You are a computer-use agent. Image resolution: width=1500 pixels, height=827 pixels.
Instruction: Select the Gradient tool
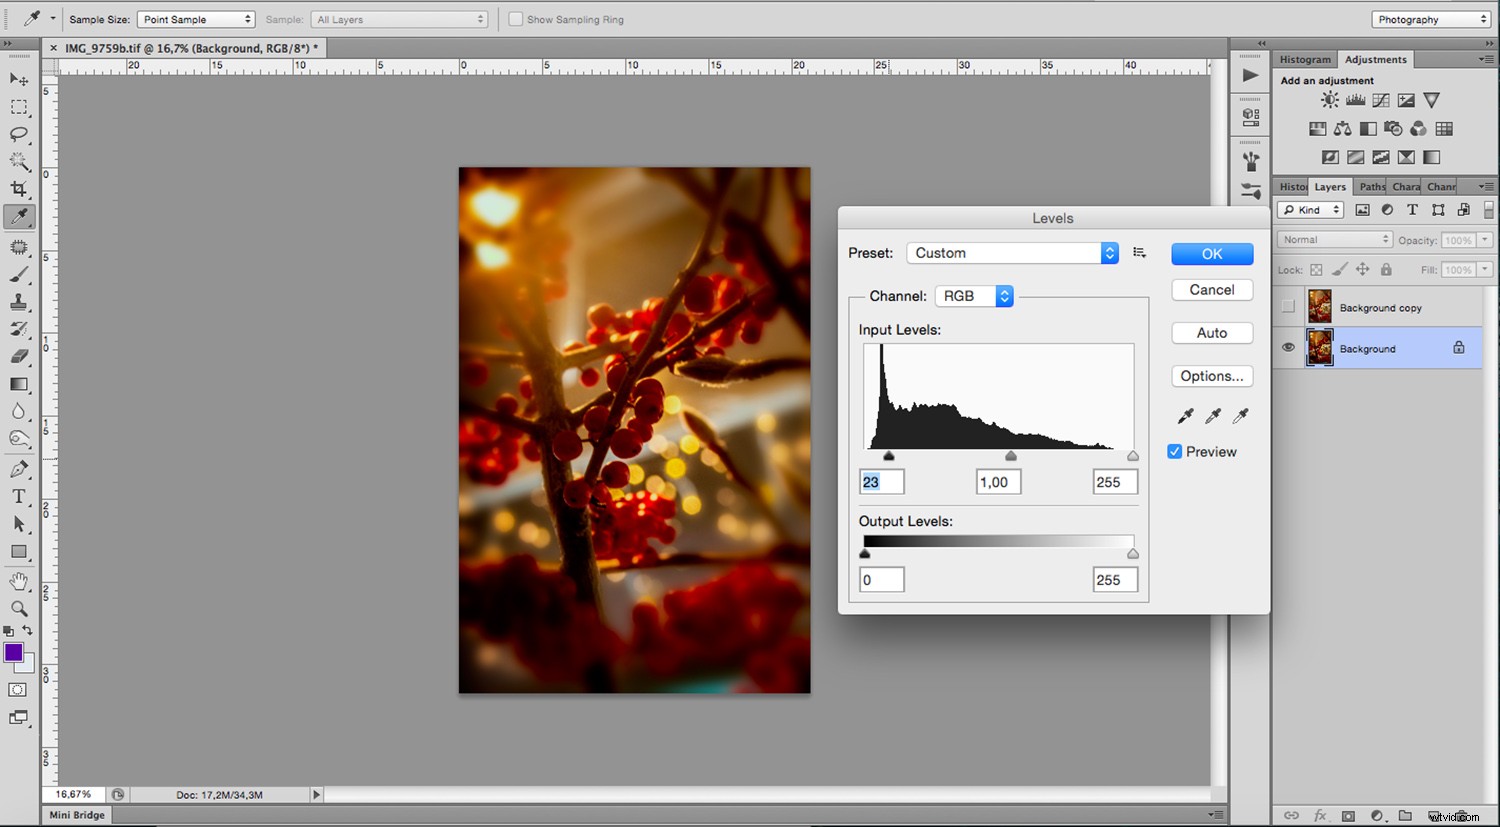point(18,385)
